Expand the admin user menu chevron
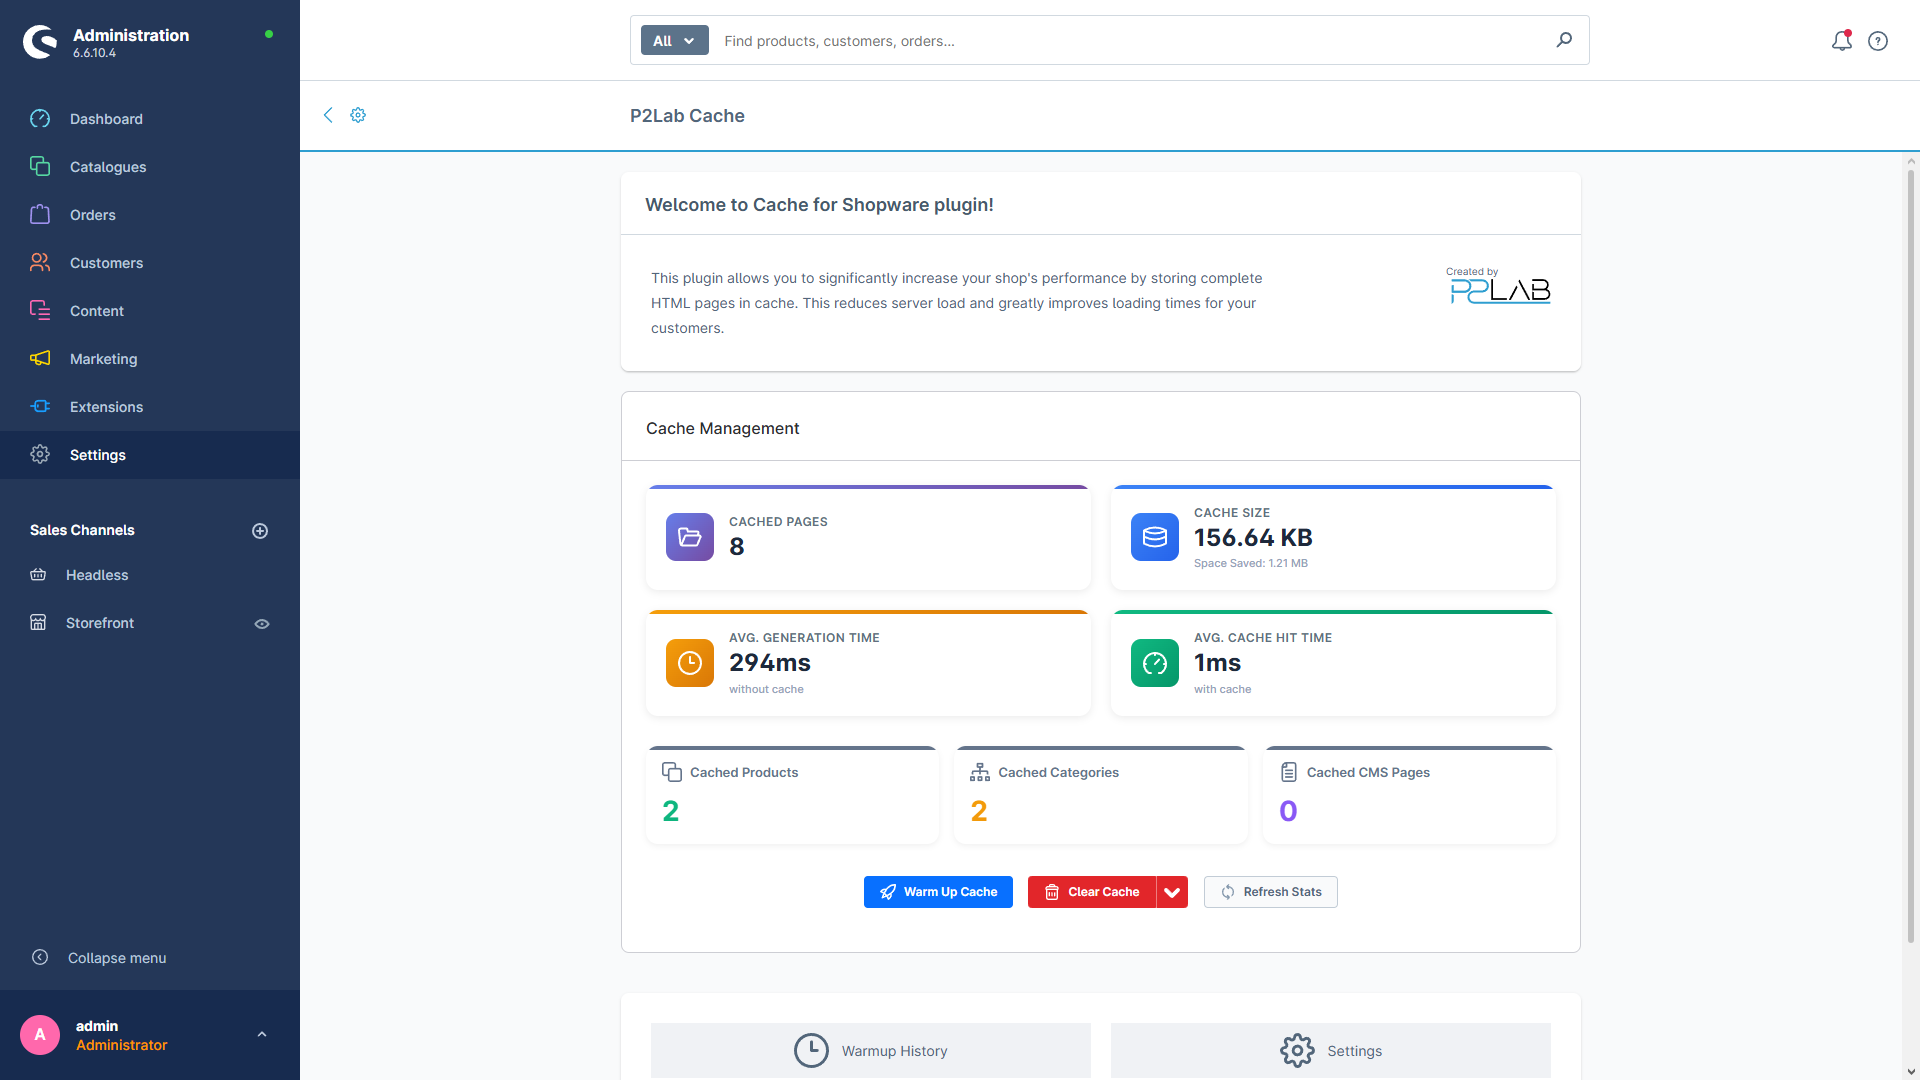The height and width of the screenshot is (1080, 1920). click(x=262, y=1035)
